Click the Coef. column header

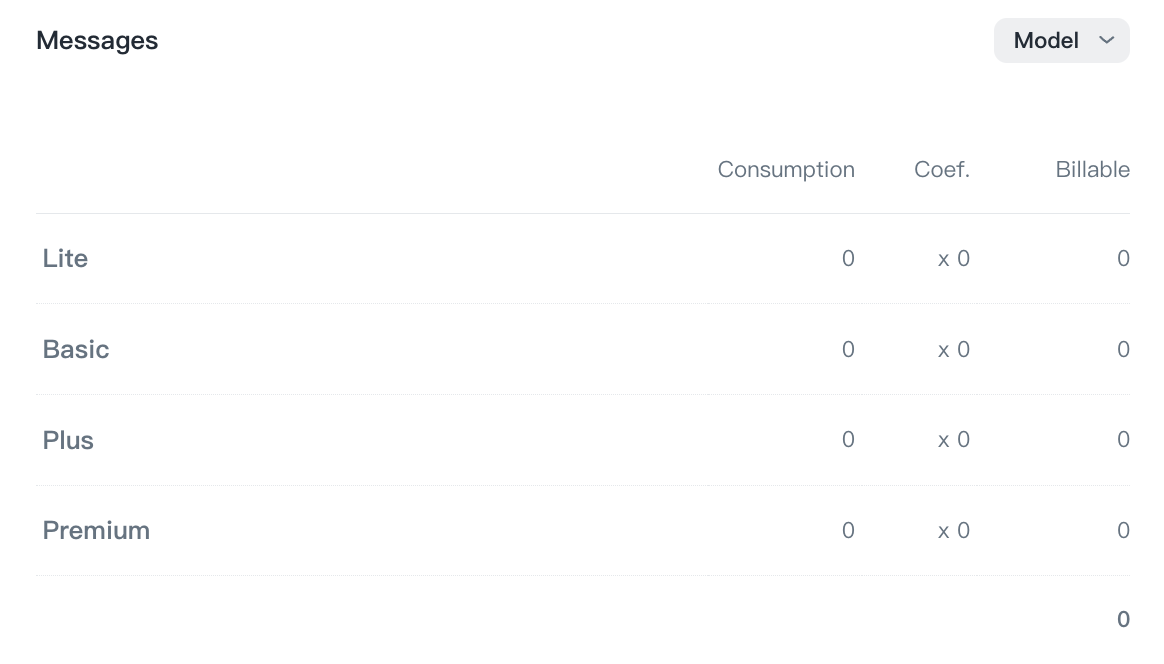point(941,170)
